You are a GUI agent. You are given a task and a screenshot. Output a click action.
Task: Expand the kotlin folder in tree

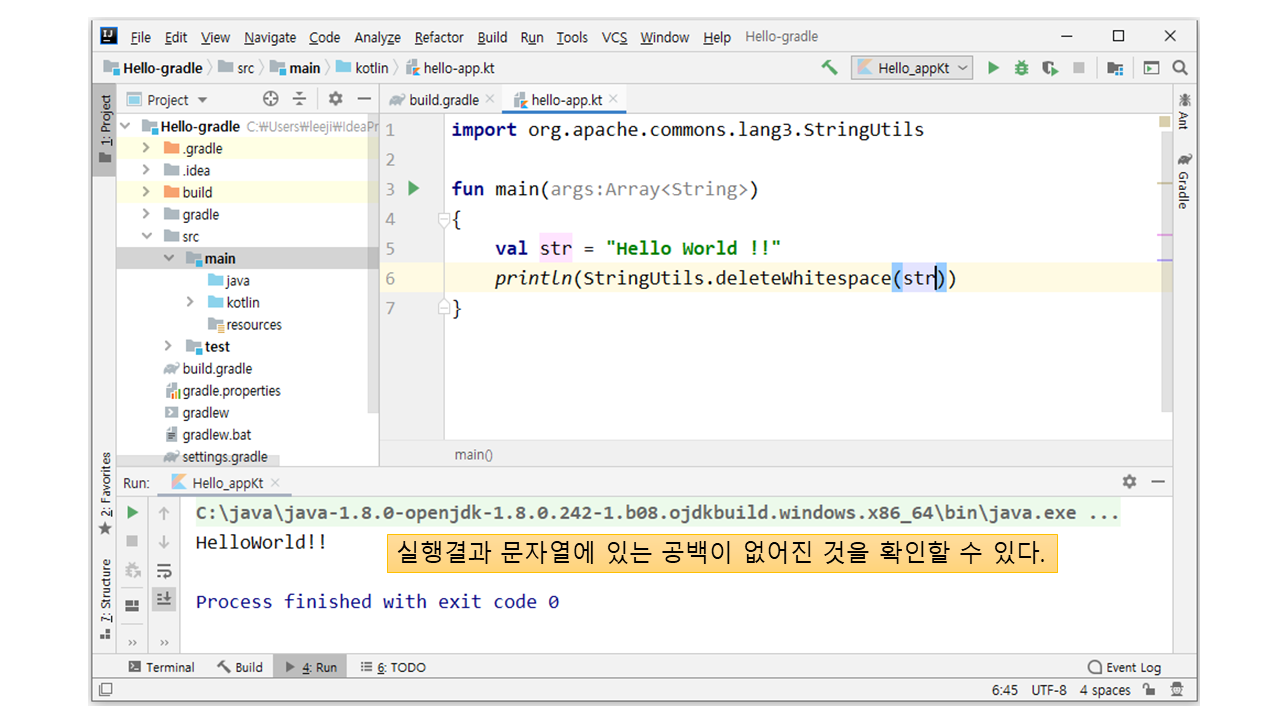tap(190, 302)
